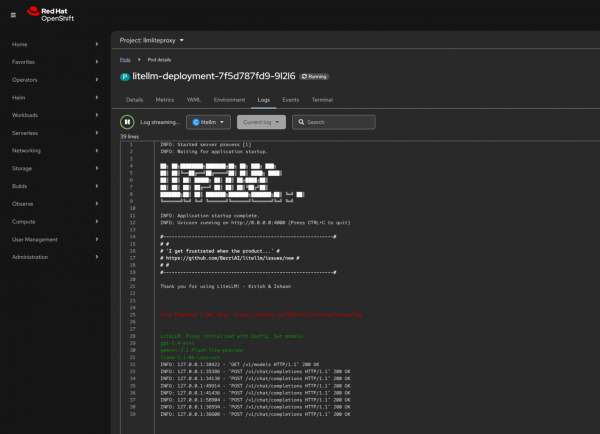
Task: Open the Project llmliteproxy dropdown
Action: 152,40
